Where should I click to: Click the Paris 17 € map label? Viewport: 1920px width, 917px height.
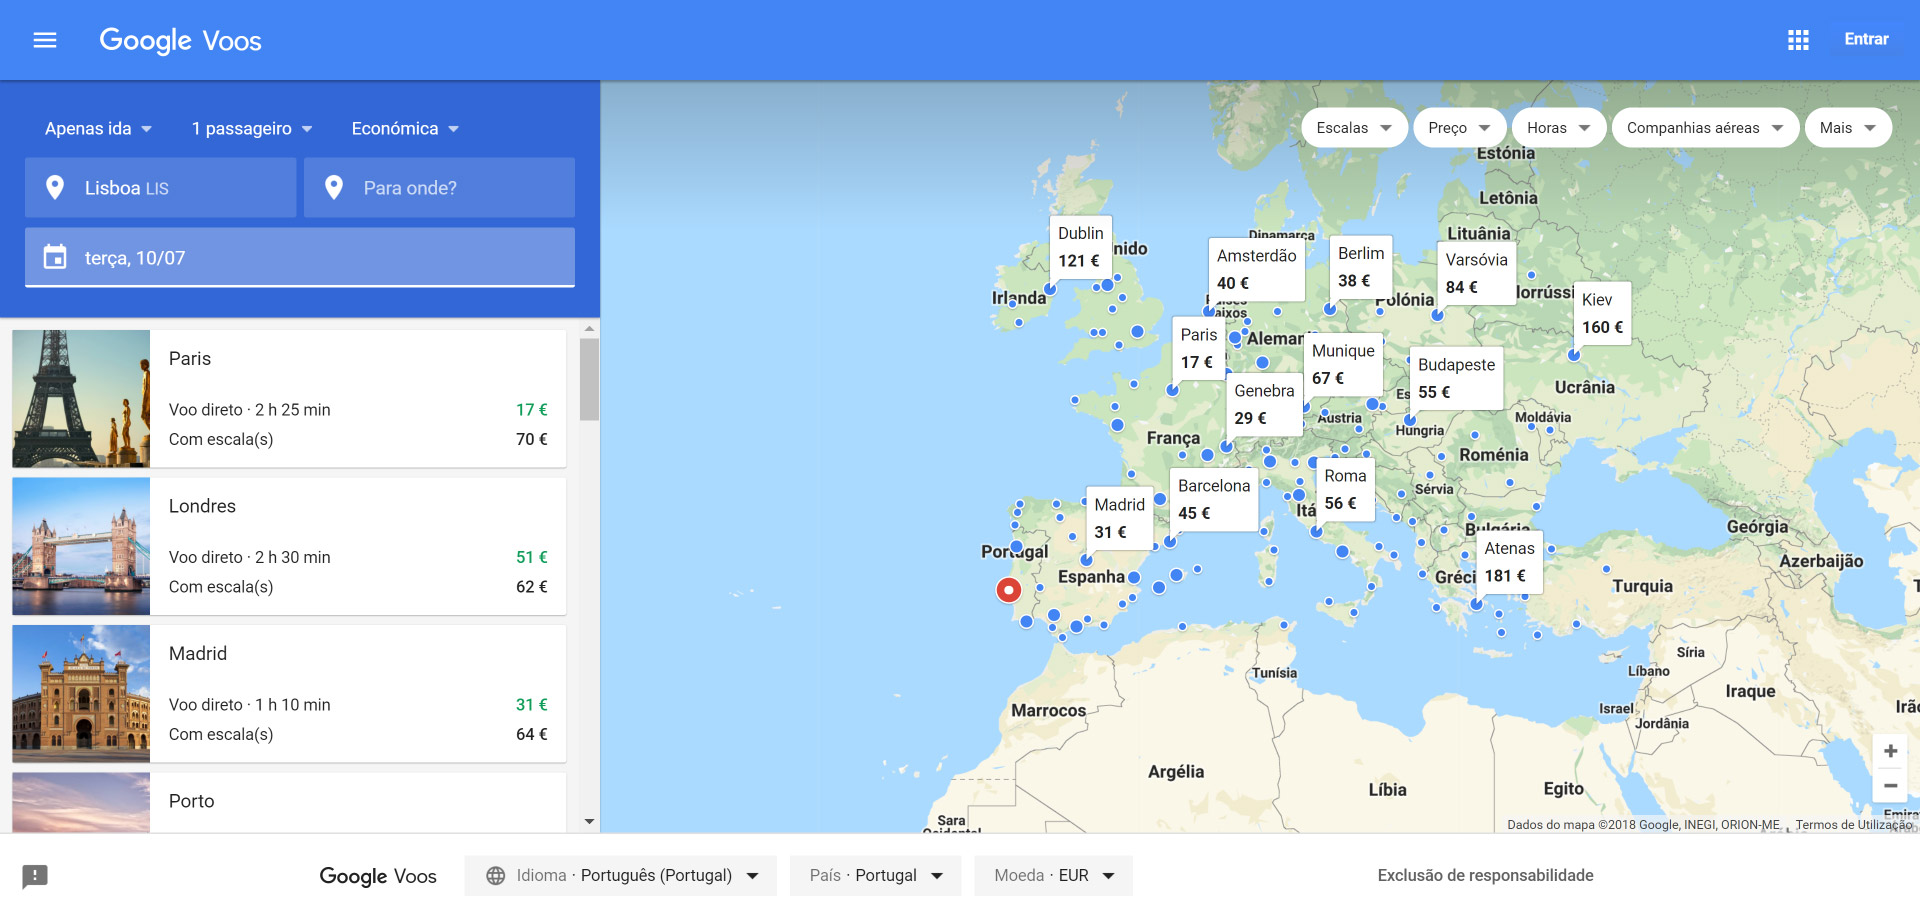click(x=1198, y=348)
